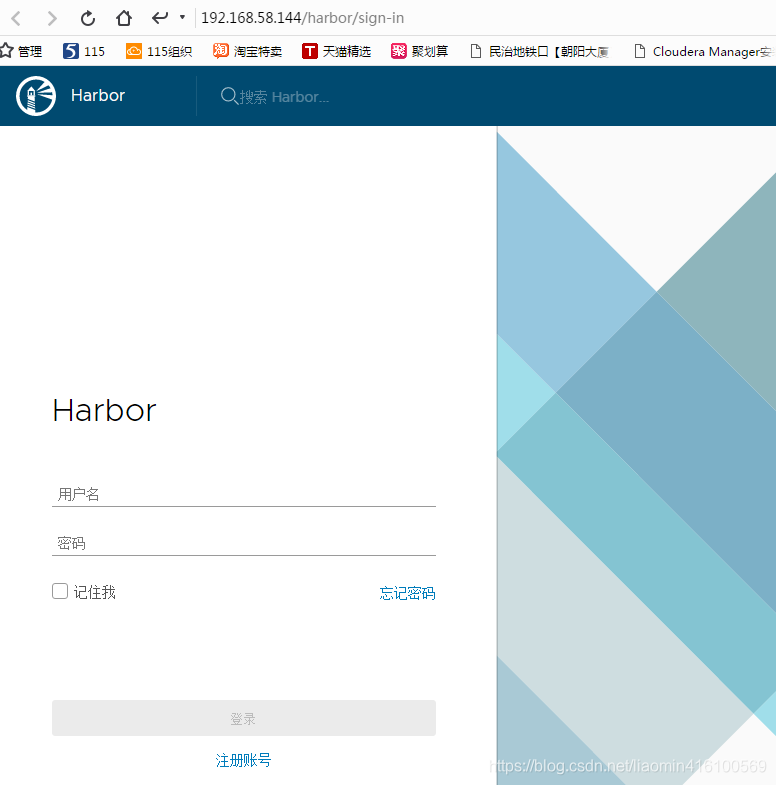776x785 pixels.
Task: Click the 注册账号 sign up link
Action: point(243,760)
